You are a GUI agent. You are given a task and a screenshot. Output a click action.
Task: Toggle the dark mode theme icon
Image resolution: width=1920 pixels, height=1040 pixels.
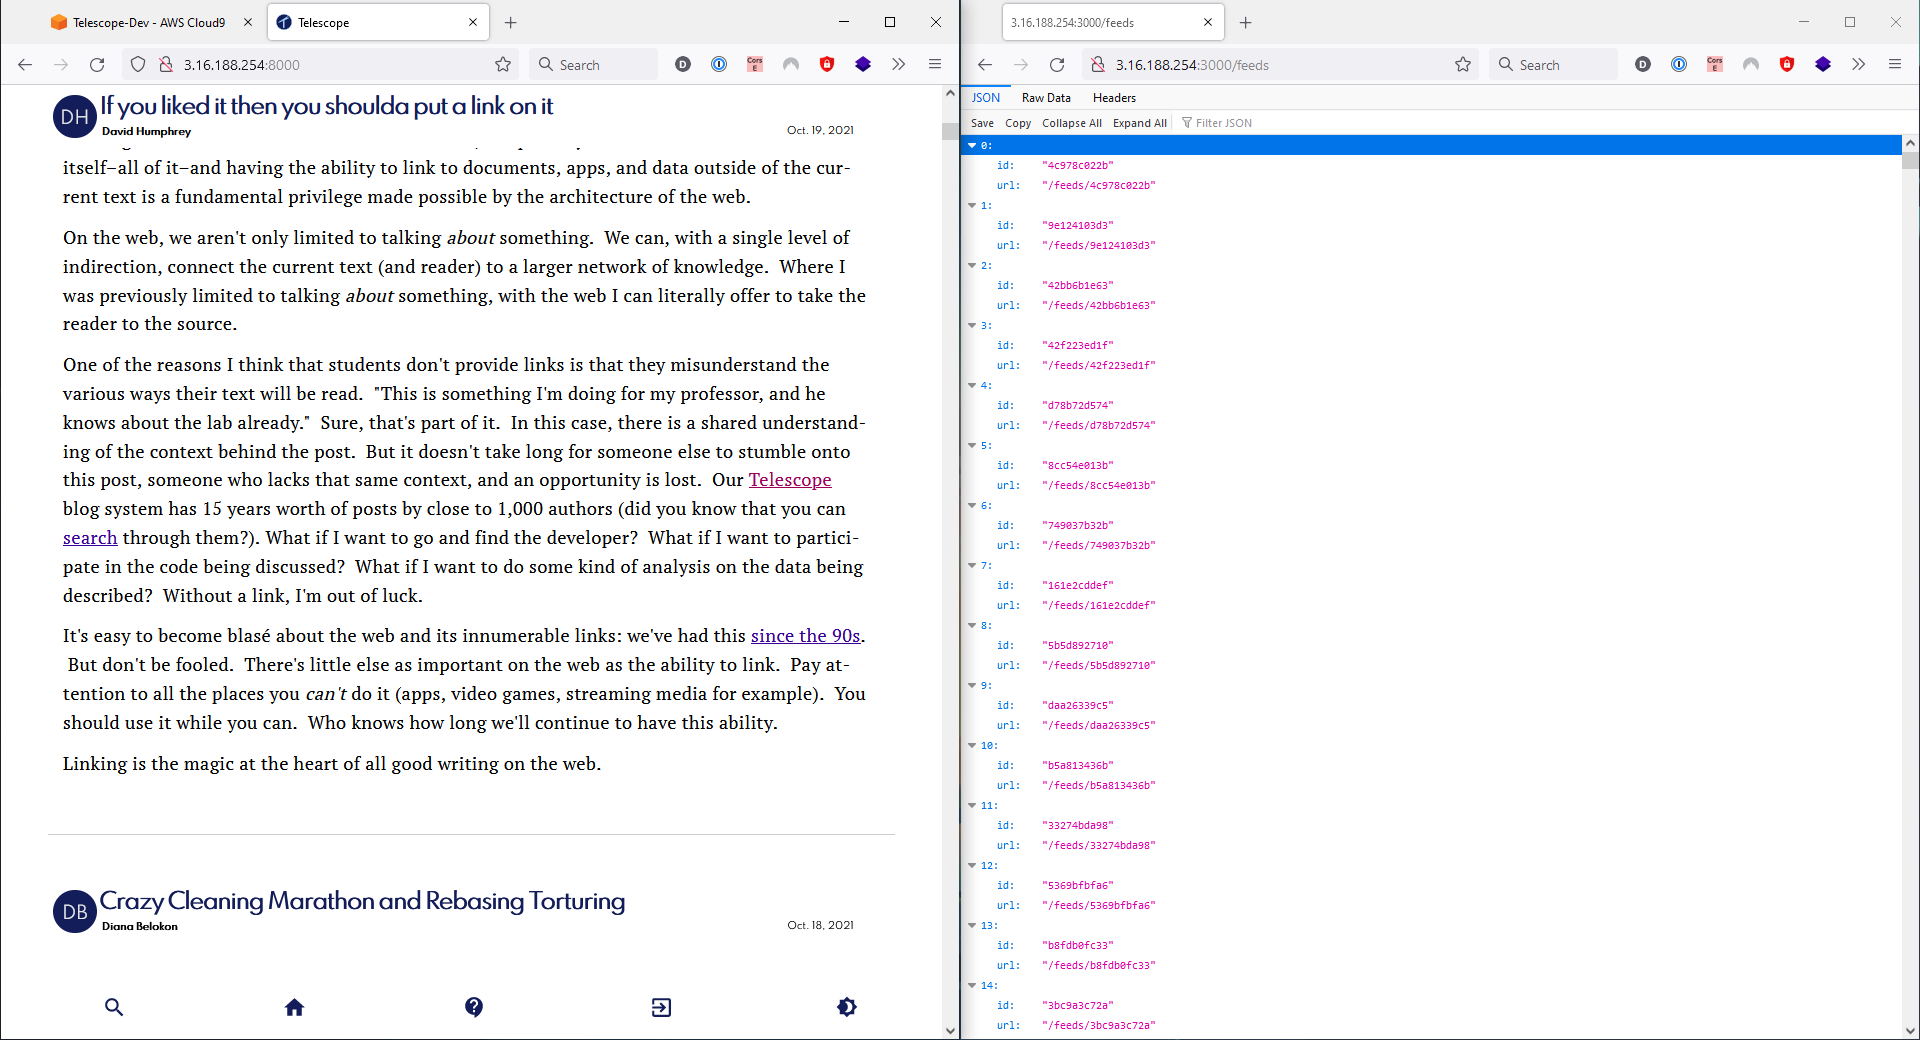pos(847,1007)
